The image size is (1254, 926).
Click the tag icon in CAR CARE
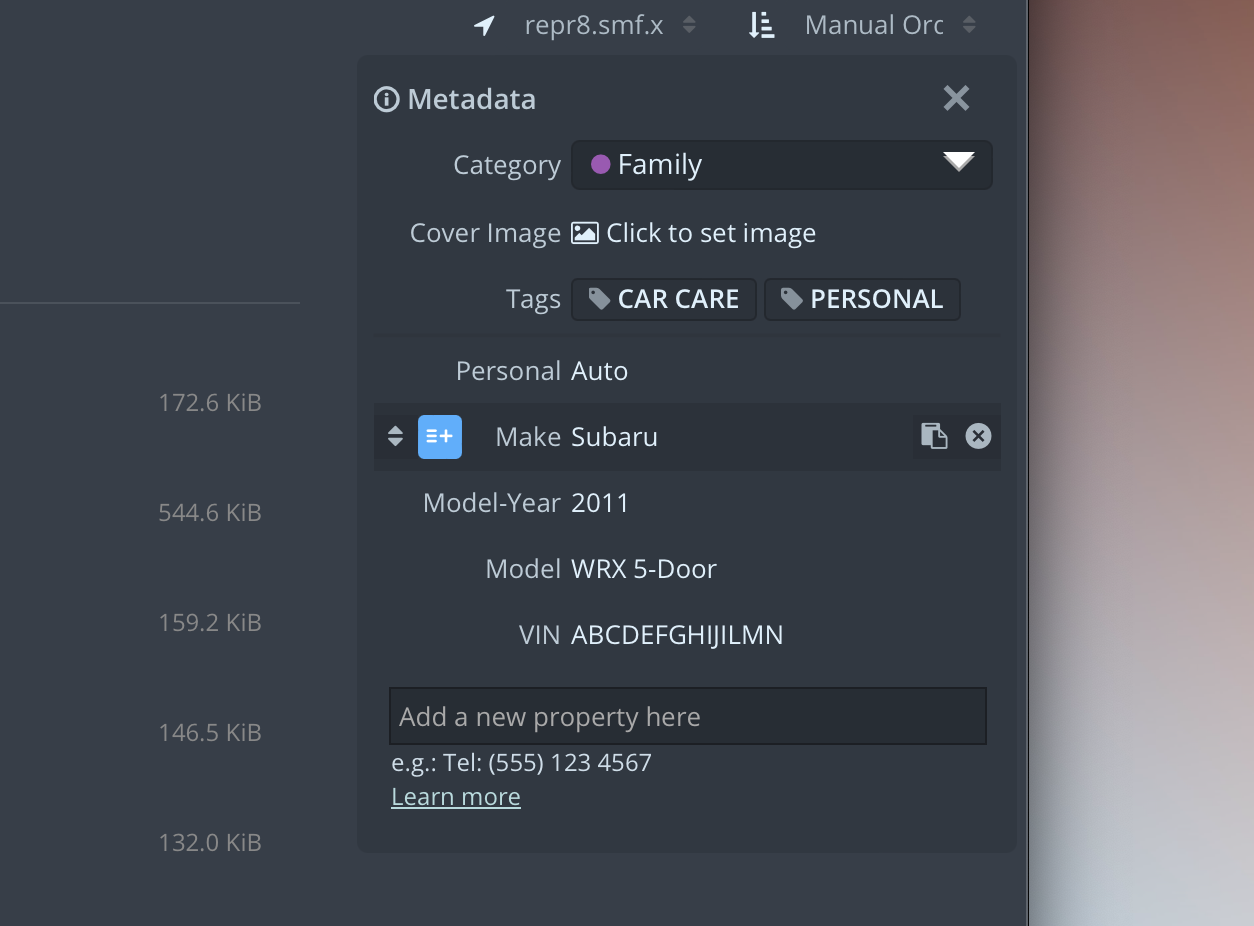coord(599,299)
